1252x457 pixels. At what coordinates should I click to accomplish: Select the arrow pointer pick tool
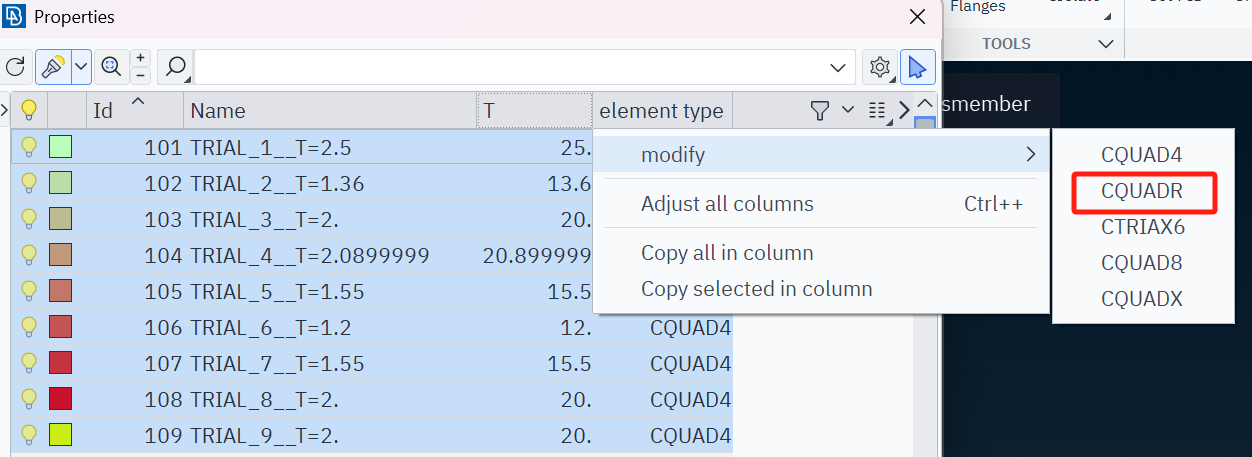pos(918,67)
